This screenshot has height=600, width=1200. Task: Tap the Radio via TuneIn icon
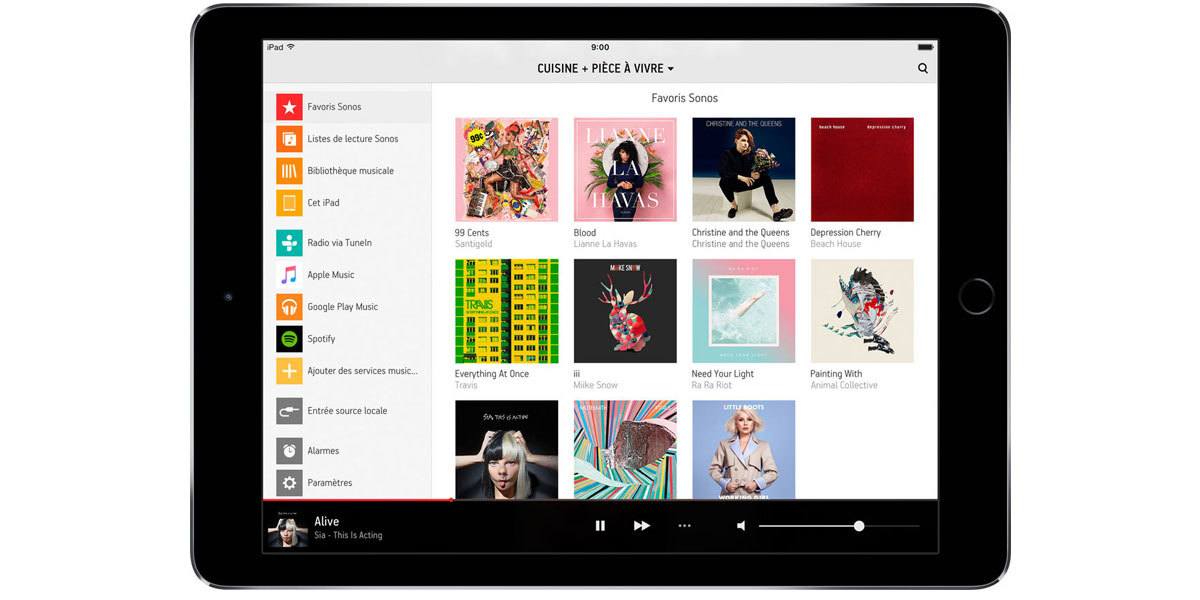[289, 243]
